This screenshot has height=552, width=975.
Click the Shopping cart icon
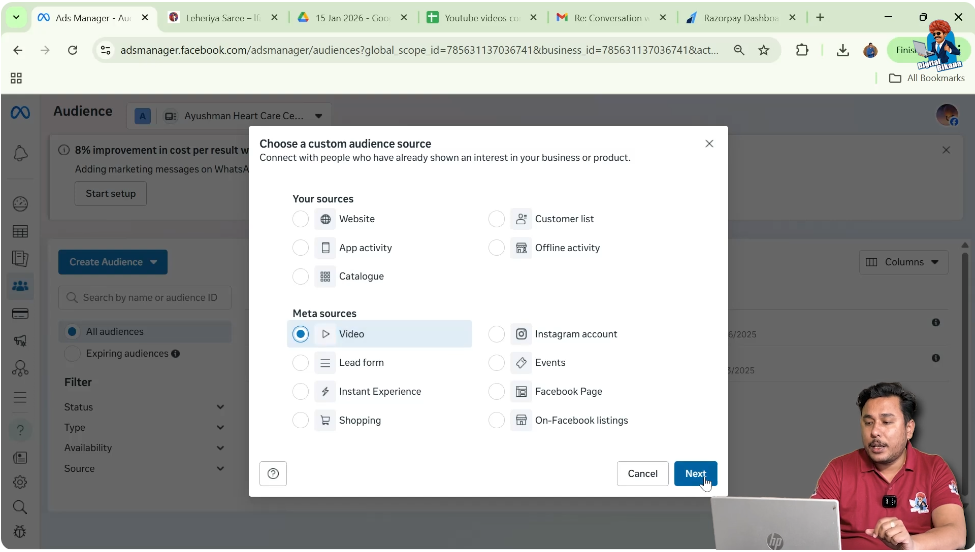(x=325, y=420)
